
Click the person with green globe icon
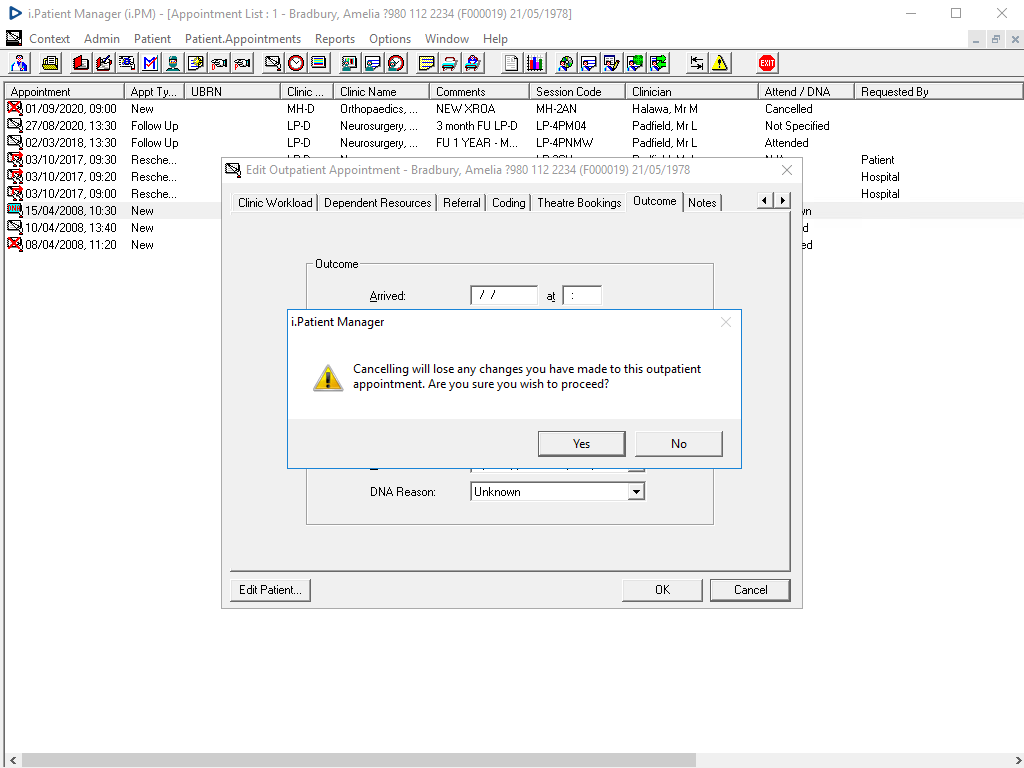pyautogui.click(x=635, y=63)
